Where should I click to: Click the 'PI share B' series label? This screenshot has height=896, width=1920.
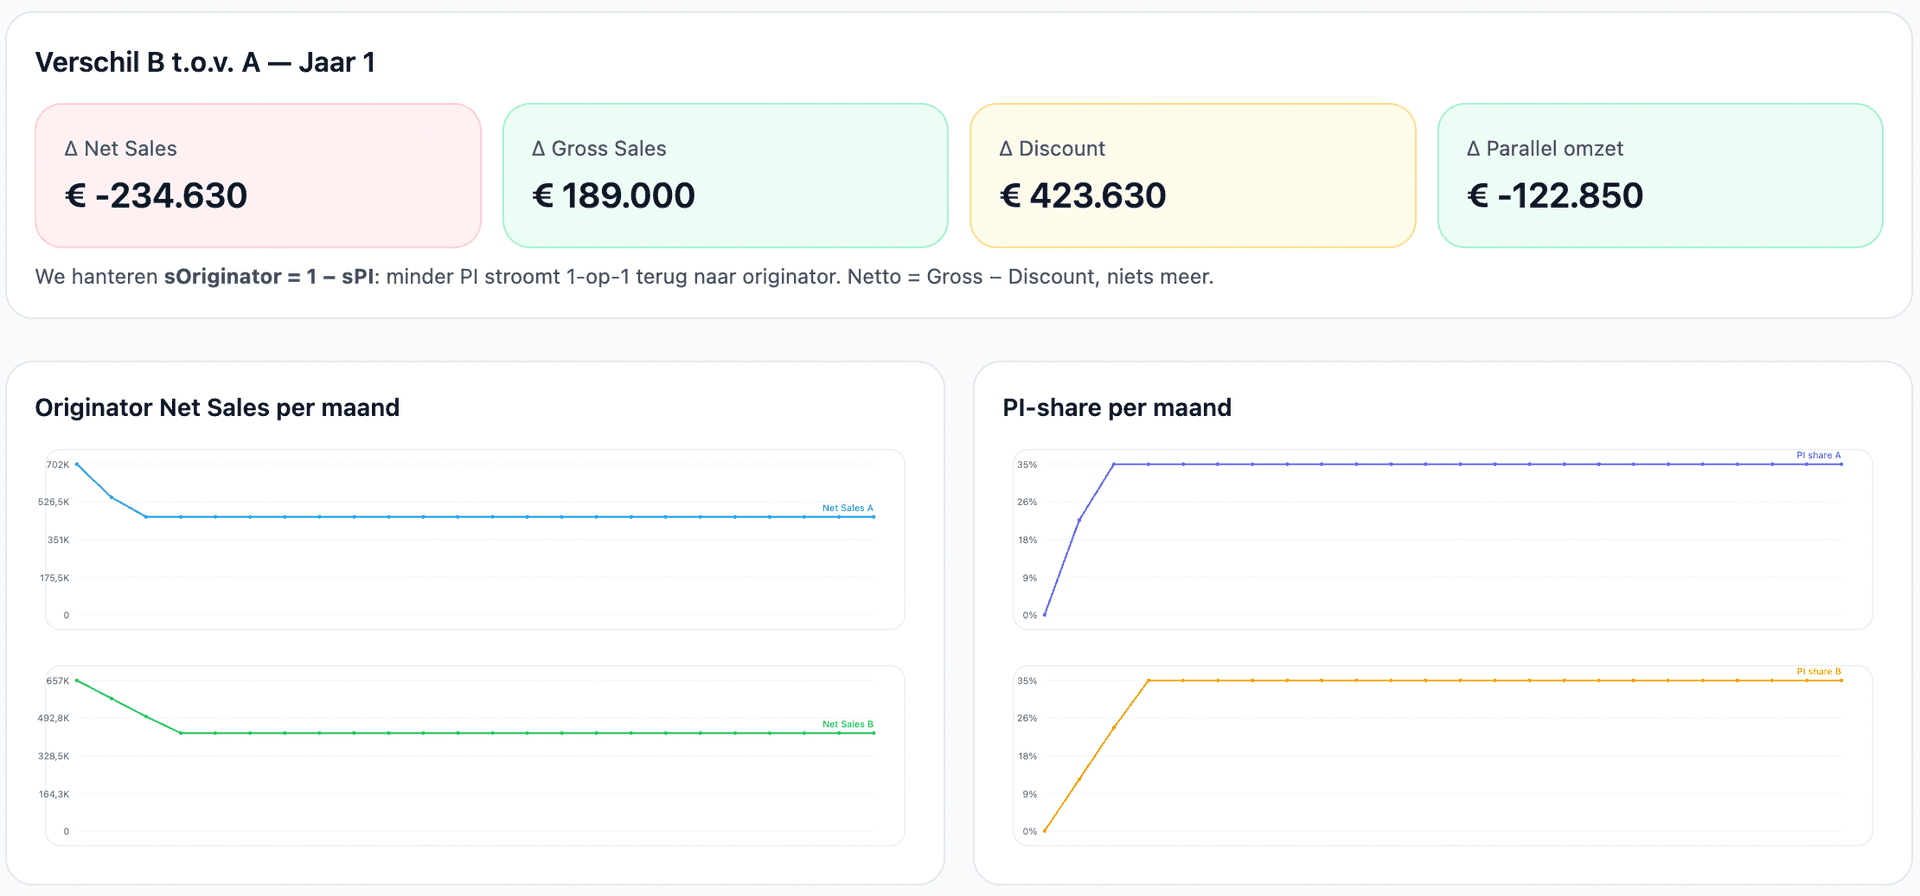pos(1818,672)
